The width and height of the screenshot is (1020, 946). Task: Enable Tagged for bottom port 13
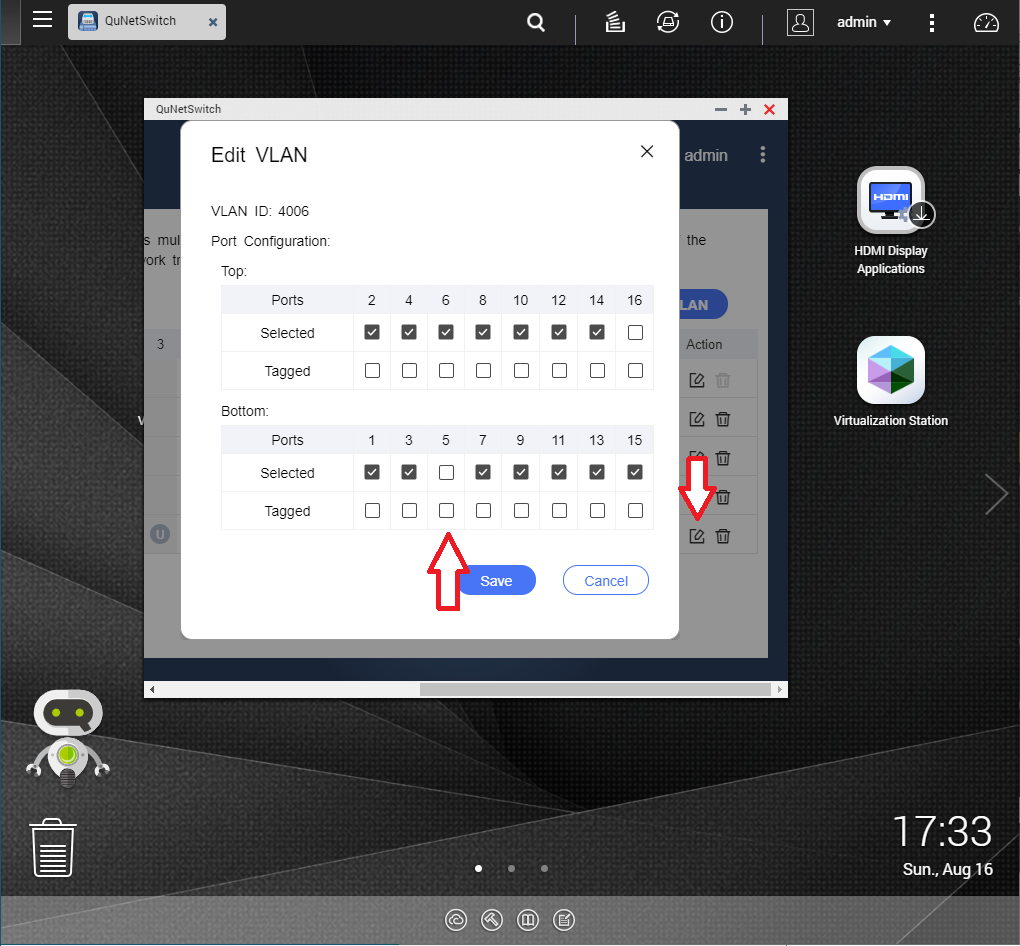pyautogui.click(x=597, y=511)
